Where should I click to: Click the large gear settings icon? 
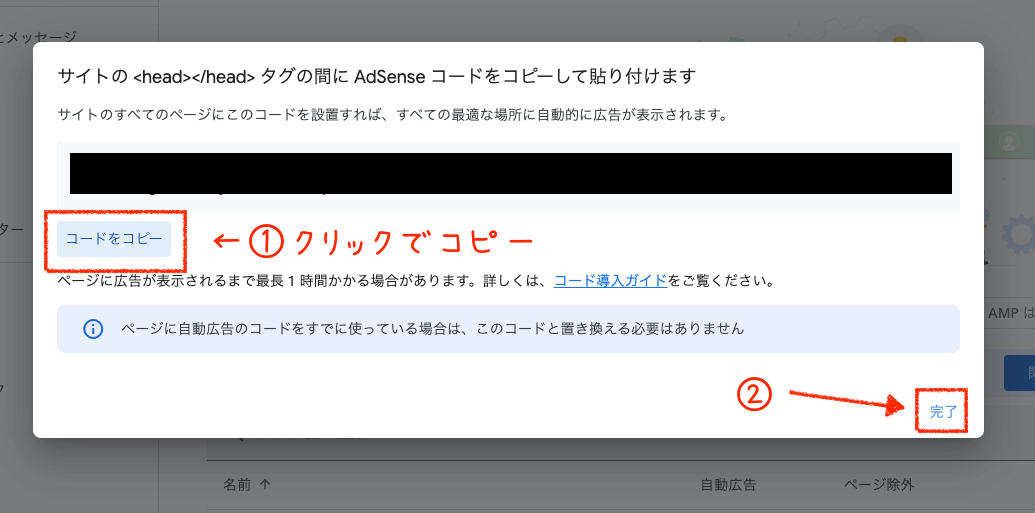coord(1020,234)
